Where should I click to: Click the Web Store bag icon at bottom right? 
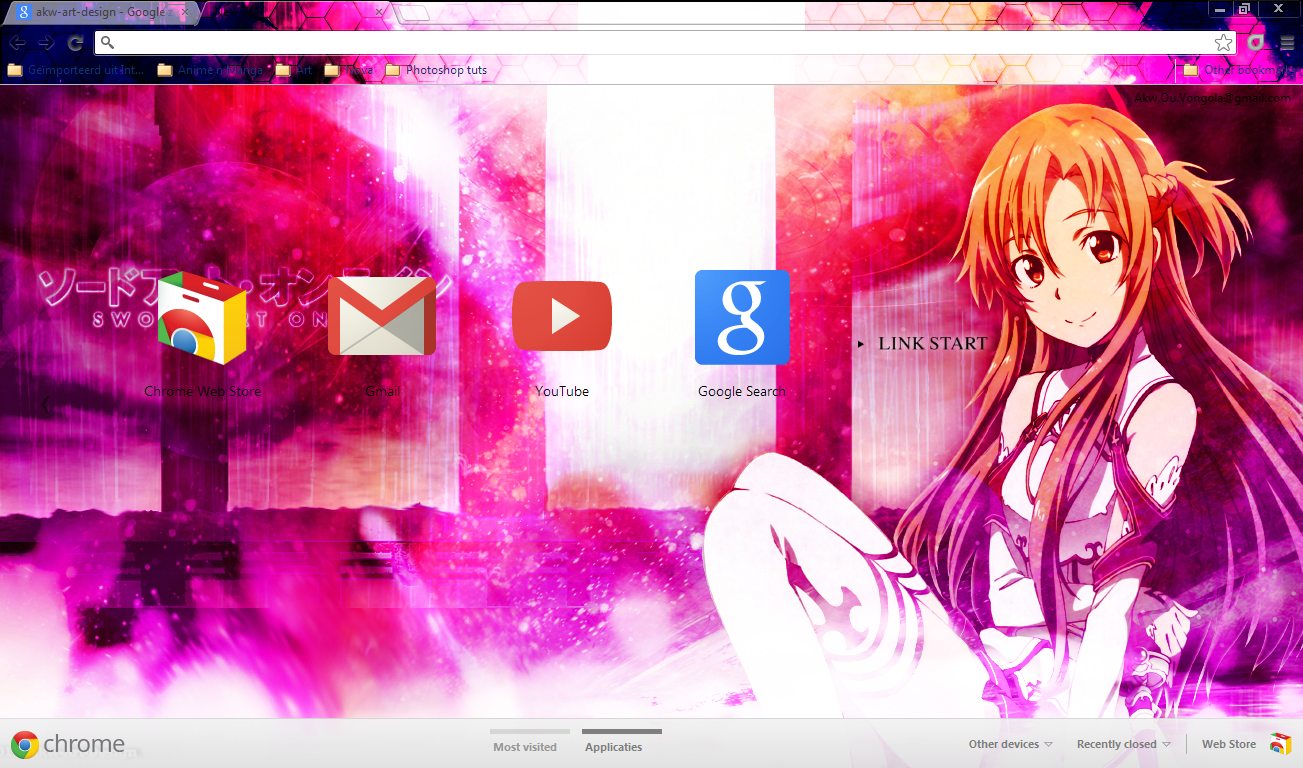(1281, 744)
